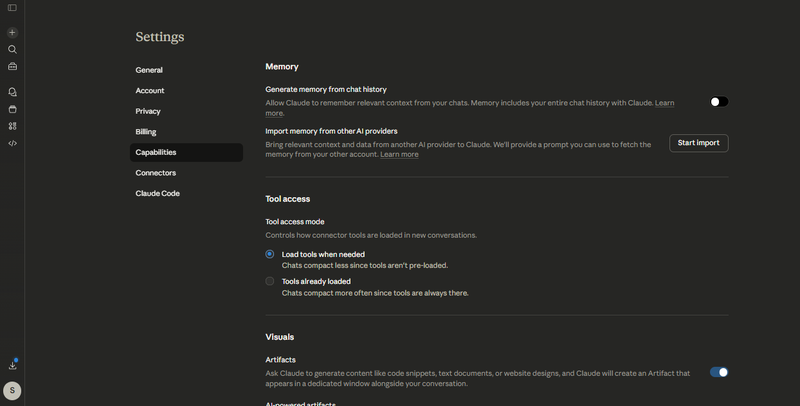Open the code brackets icon in sidebar
800x406 pixels.
(x=12, y=143)
